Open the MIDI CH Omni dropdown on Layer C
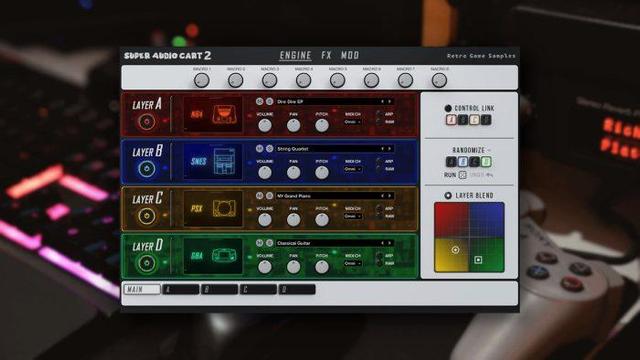Viewport: 640px width, 360px height. pyautogui.click(x=353, y=216)
